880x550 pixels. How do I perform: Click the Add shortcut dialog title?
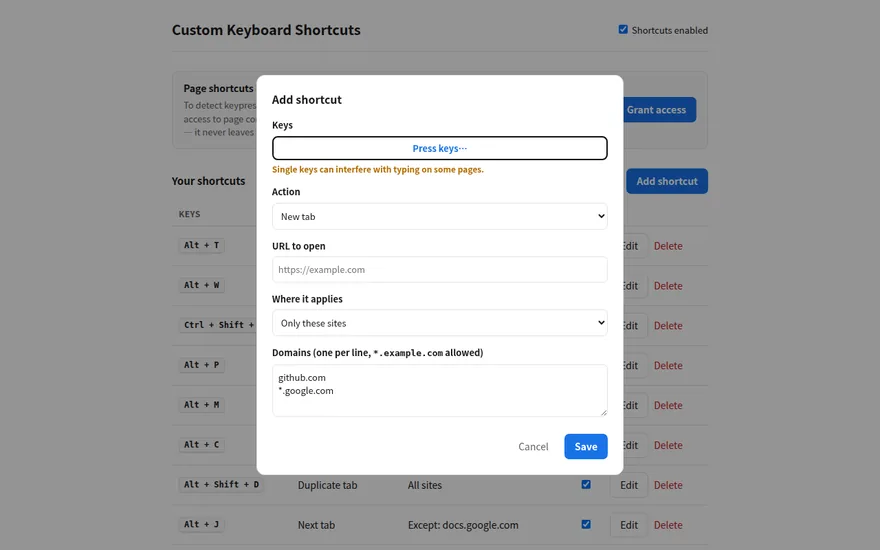pyautogui.click(x=306, y=99)
